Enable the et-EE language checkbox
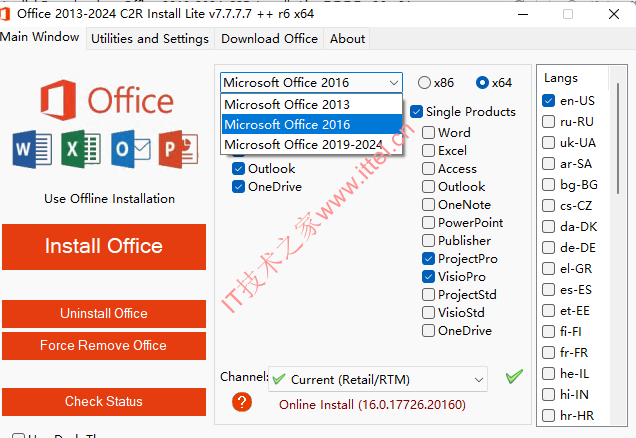This screenshot has height=438, width=636. 548,311
